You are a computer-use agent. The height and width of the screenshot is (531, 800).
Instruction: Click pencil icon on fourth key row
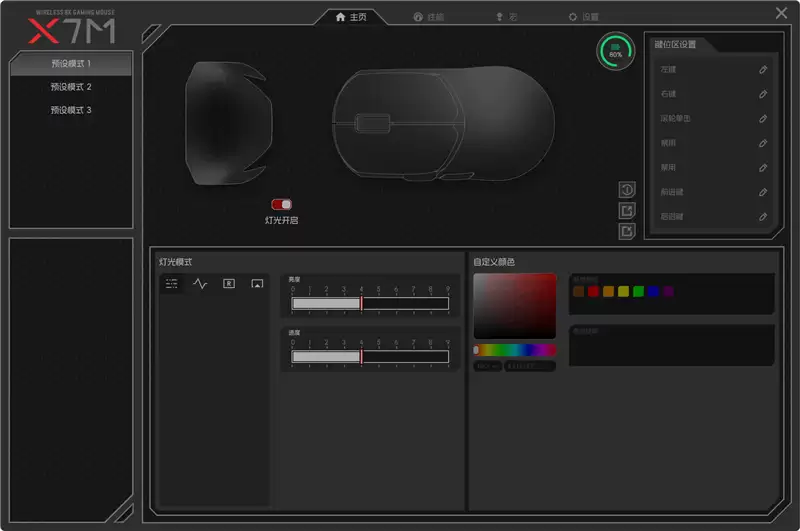pos(763,143)
